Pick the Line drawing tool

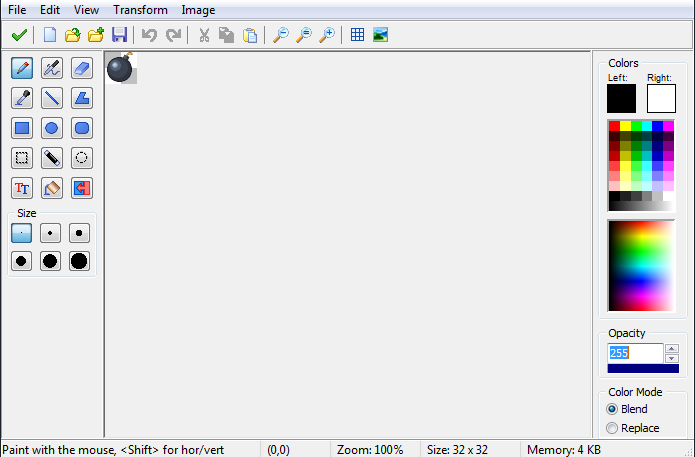click(52, 98)
